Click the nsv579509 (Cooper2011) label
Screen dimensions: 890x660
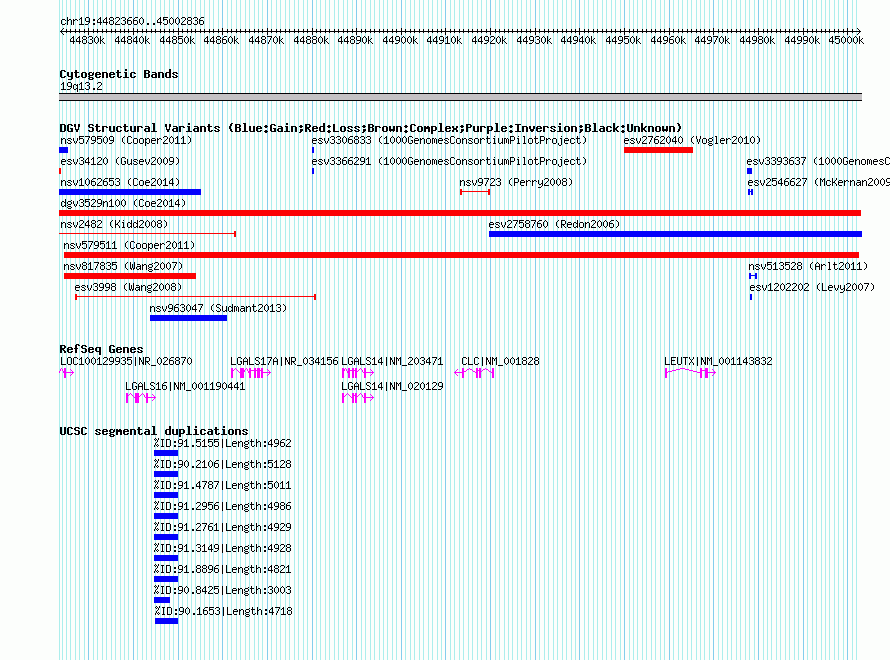tap(126, 140)
